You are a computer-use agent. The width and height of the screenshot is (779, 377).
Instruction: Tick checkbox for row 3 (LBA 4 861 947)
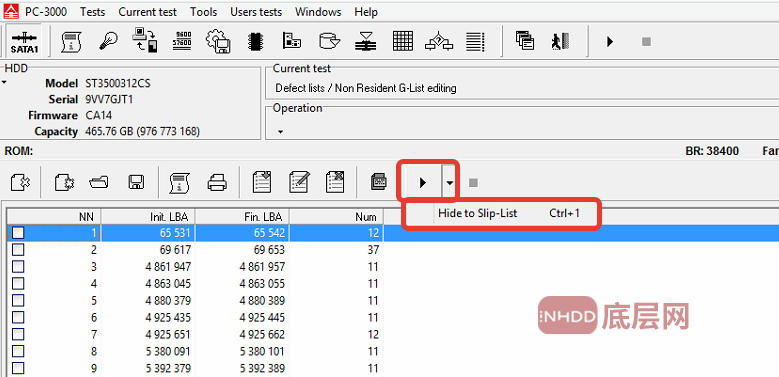coord(18,267)
